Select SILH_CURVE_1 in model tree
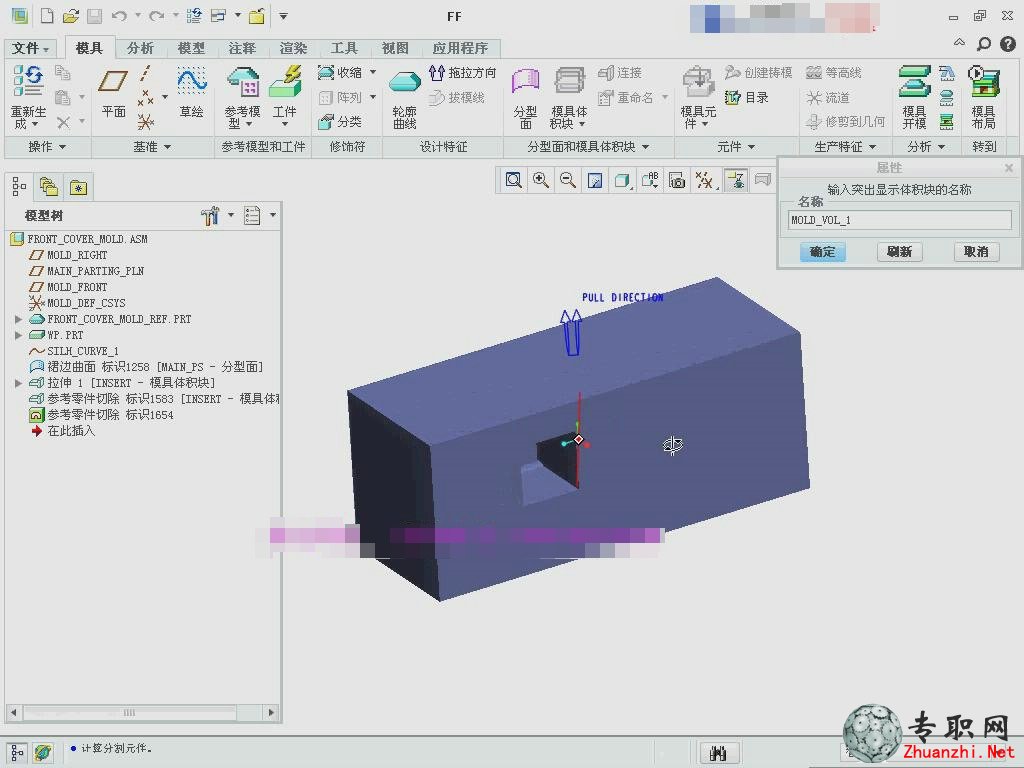 coord(82,351)
